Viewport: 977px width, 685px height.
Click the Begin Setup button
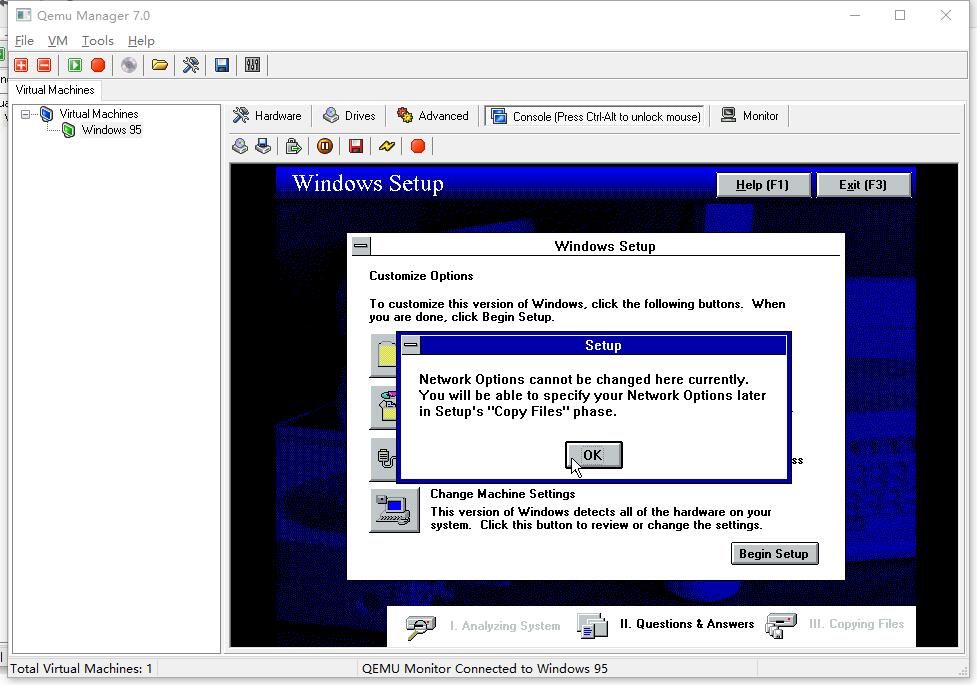pyautogui.click(x=774, y=553)
